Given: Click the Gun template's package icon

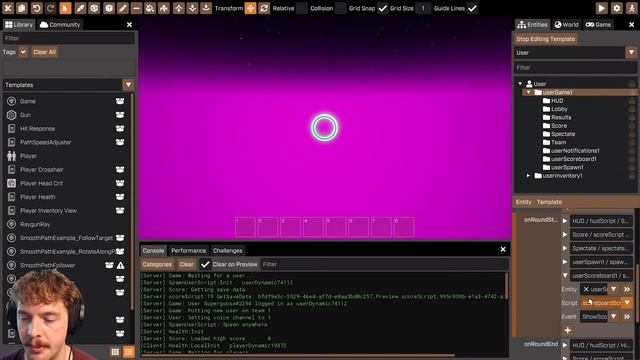Looking at the screenshot, I should point(120,115).
